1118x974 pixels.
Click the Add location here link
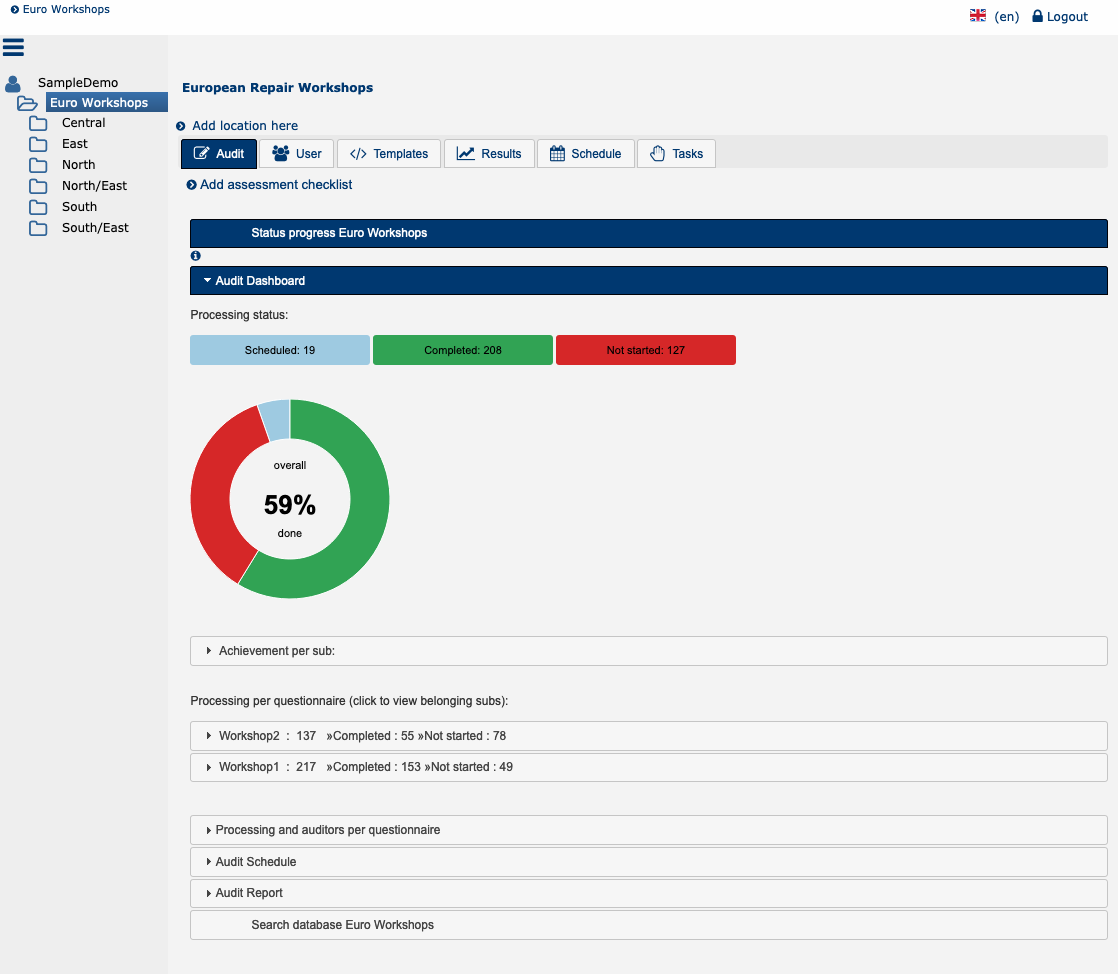pos(244,126)
